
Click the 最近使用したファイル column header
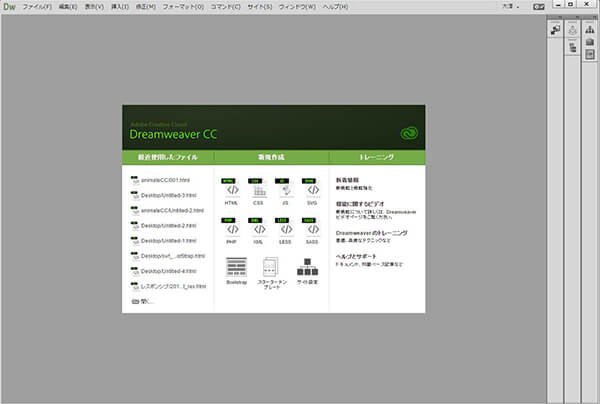tap(168, 157)
